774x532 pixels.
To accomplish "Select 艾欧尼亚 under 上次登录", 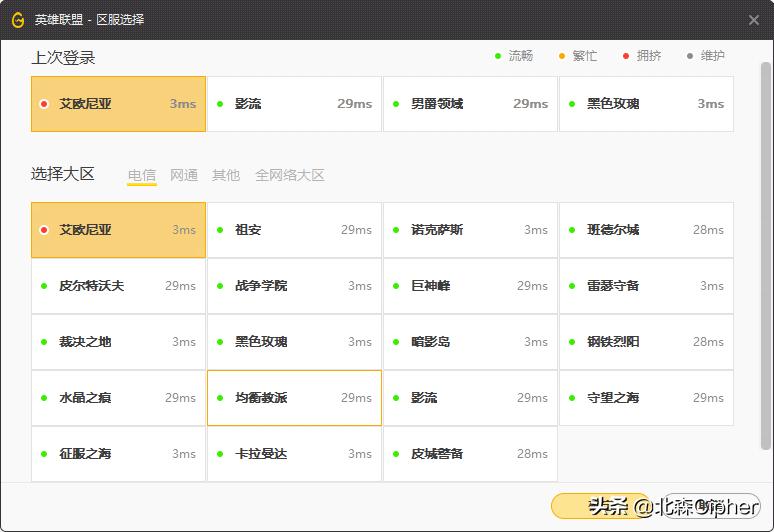I will coord(118,104).
